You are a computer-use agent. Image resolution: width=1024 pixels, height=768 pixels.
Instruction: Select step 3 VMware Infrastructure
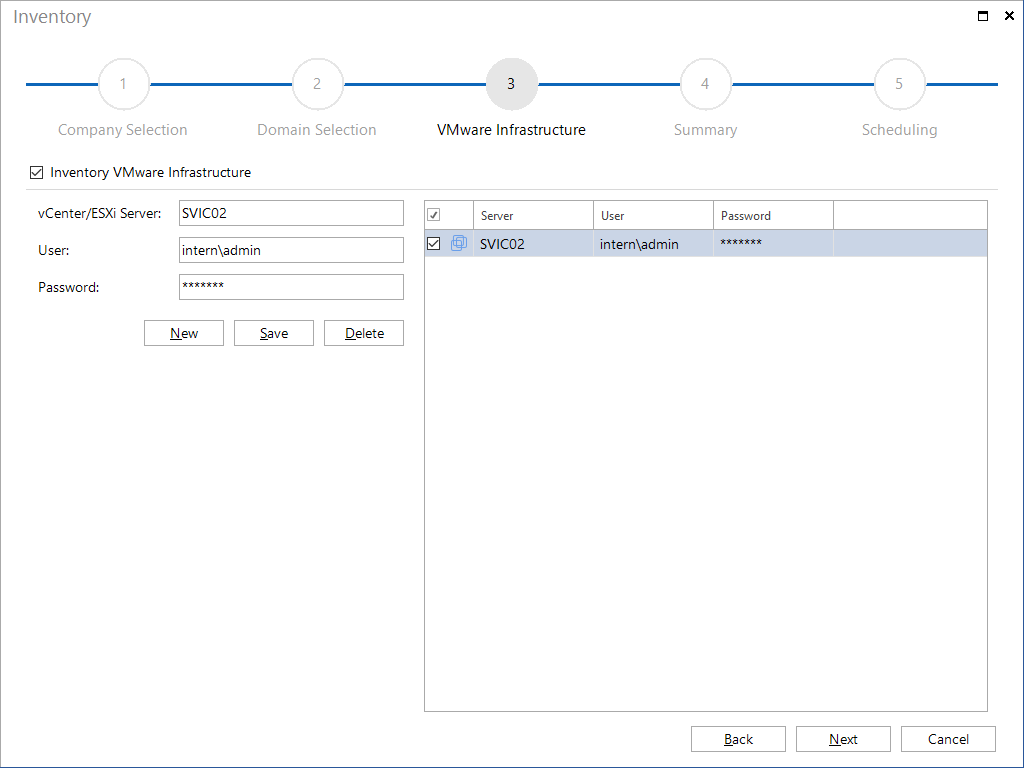point(511,84)
